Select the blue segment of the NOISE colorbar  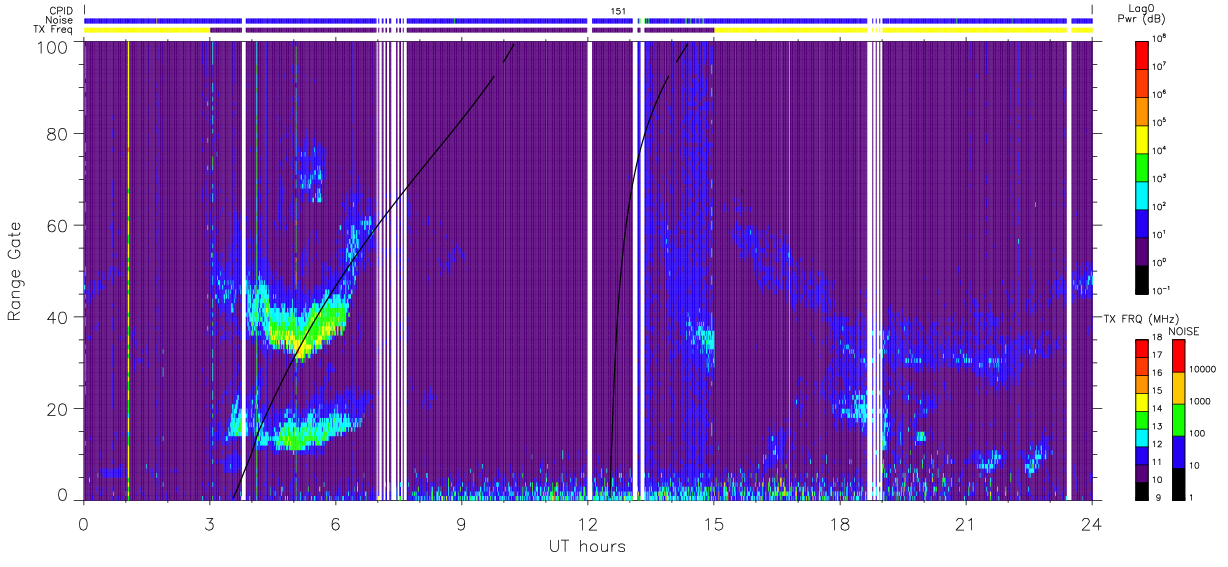(1178, 450)
